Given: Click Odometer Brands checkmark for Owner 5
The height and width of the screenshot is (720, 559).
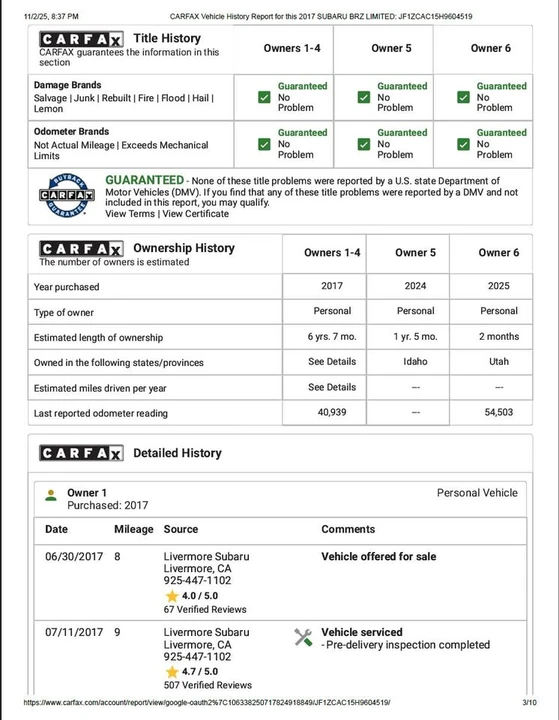Looking at the screenshot, I should click(x=364, y=144).
